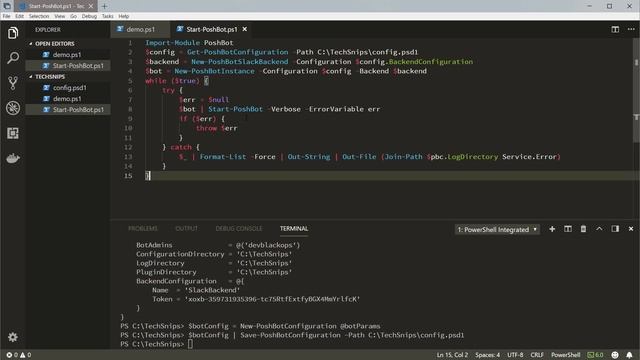Open the Help menu
Viewport: 640px width, 360px height.
[124, 16]
